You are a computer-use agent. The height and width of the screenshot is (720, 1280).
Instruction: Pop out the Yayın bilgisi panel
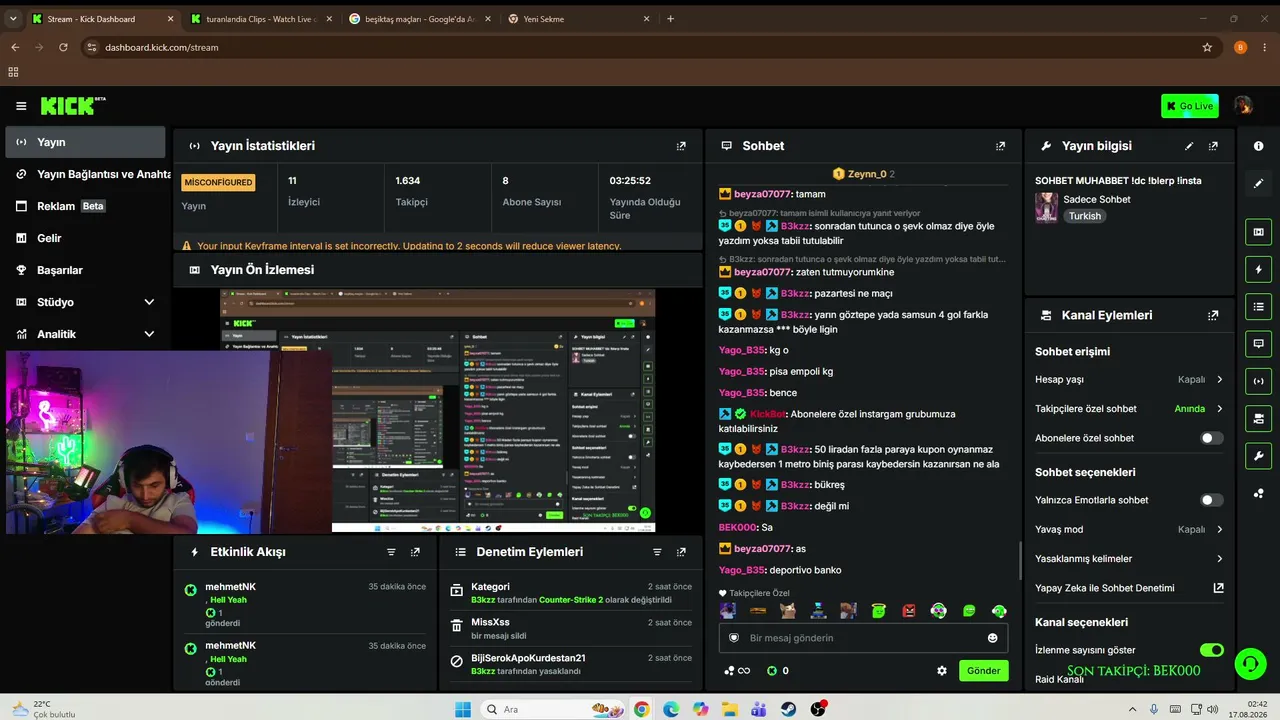pos(1213,146)
